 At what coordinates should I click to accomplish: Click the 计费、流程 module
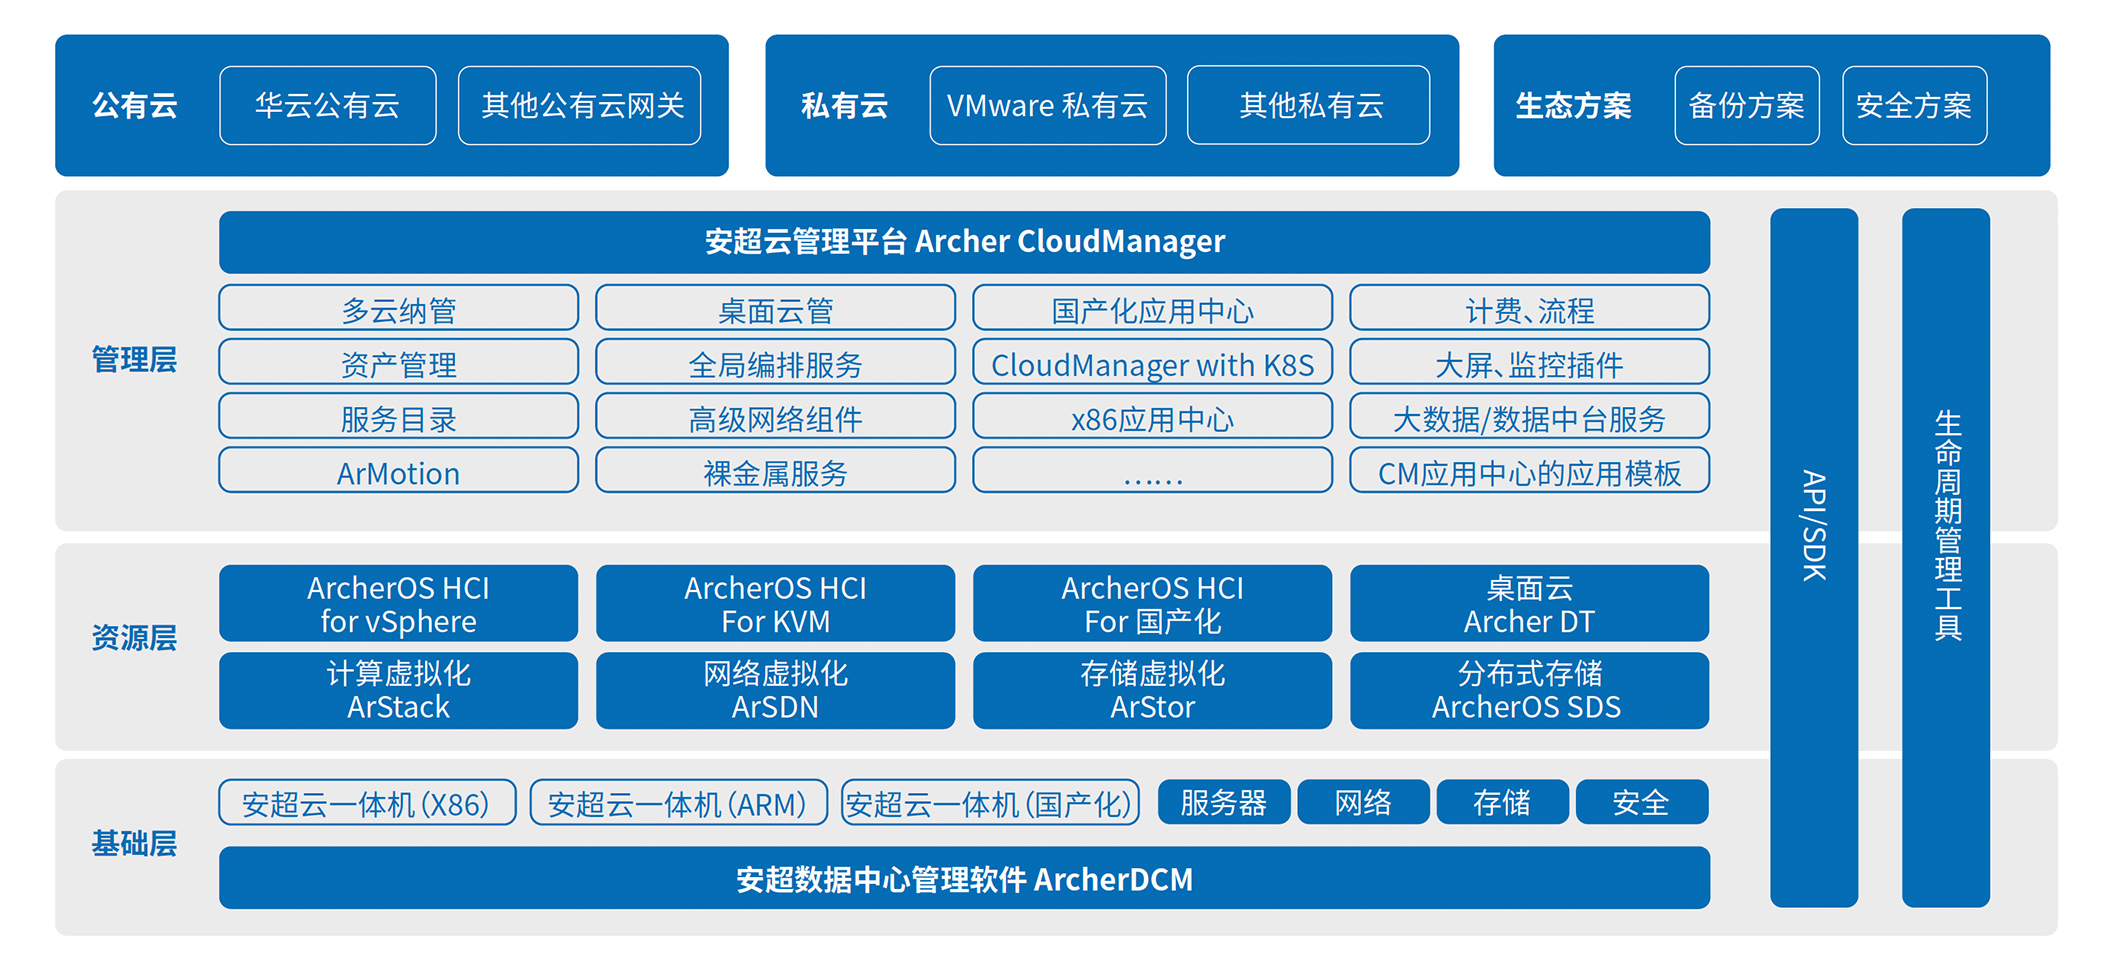coord(1529,308)
